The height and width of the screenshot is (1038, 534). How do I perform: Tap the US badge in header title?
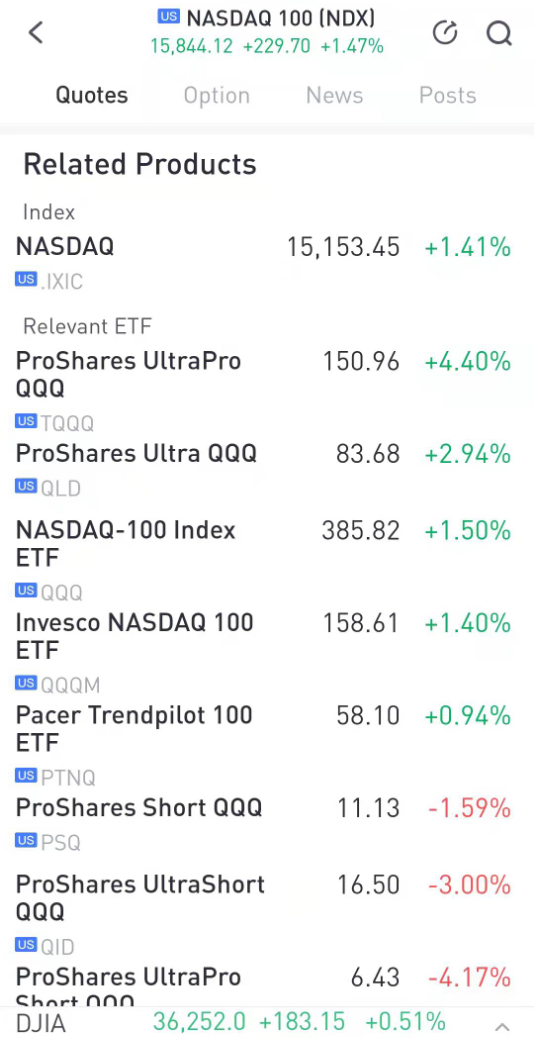(169, 17)
